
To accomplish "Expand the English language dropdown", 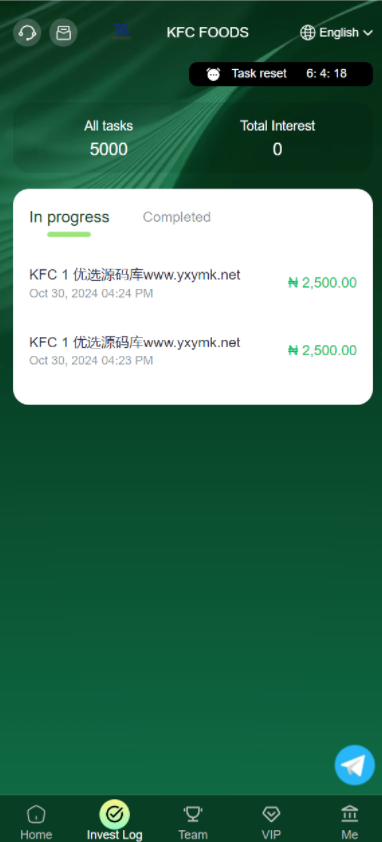I will [x=336, y=33].
